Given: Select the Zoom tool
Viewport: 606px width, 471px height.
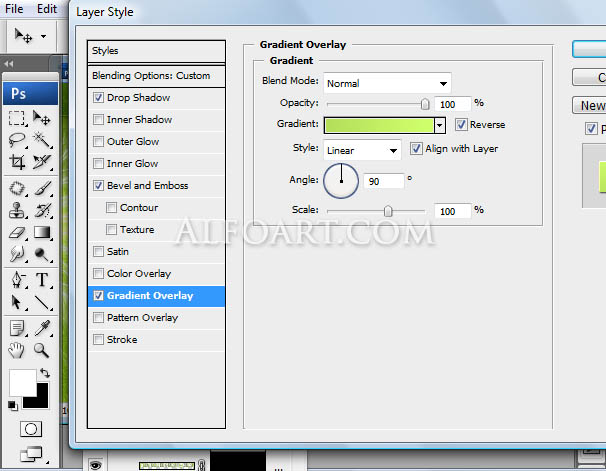Looking at the screenshot, I should 42,350.
